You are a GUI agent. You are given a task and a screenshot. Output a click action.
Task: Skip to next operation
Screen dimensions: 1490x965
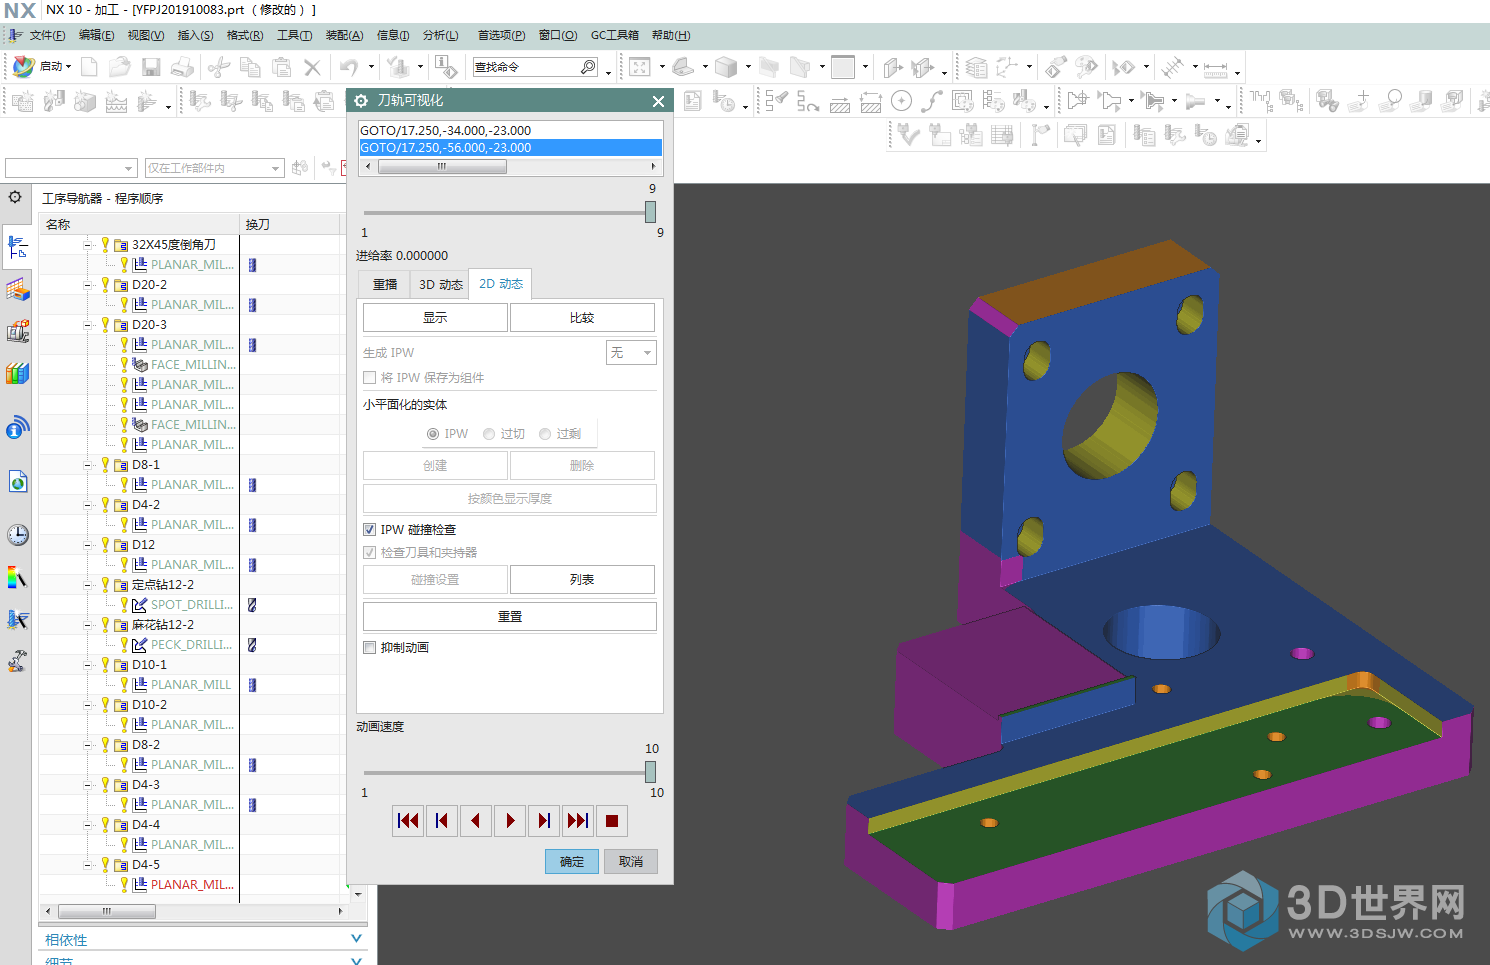[x=578, y=821]
